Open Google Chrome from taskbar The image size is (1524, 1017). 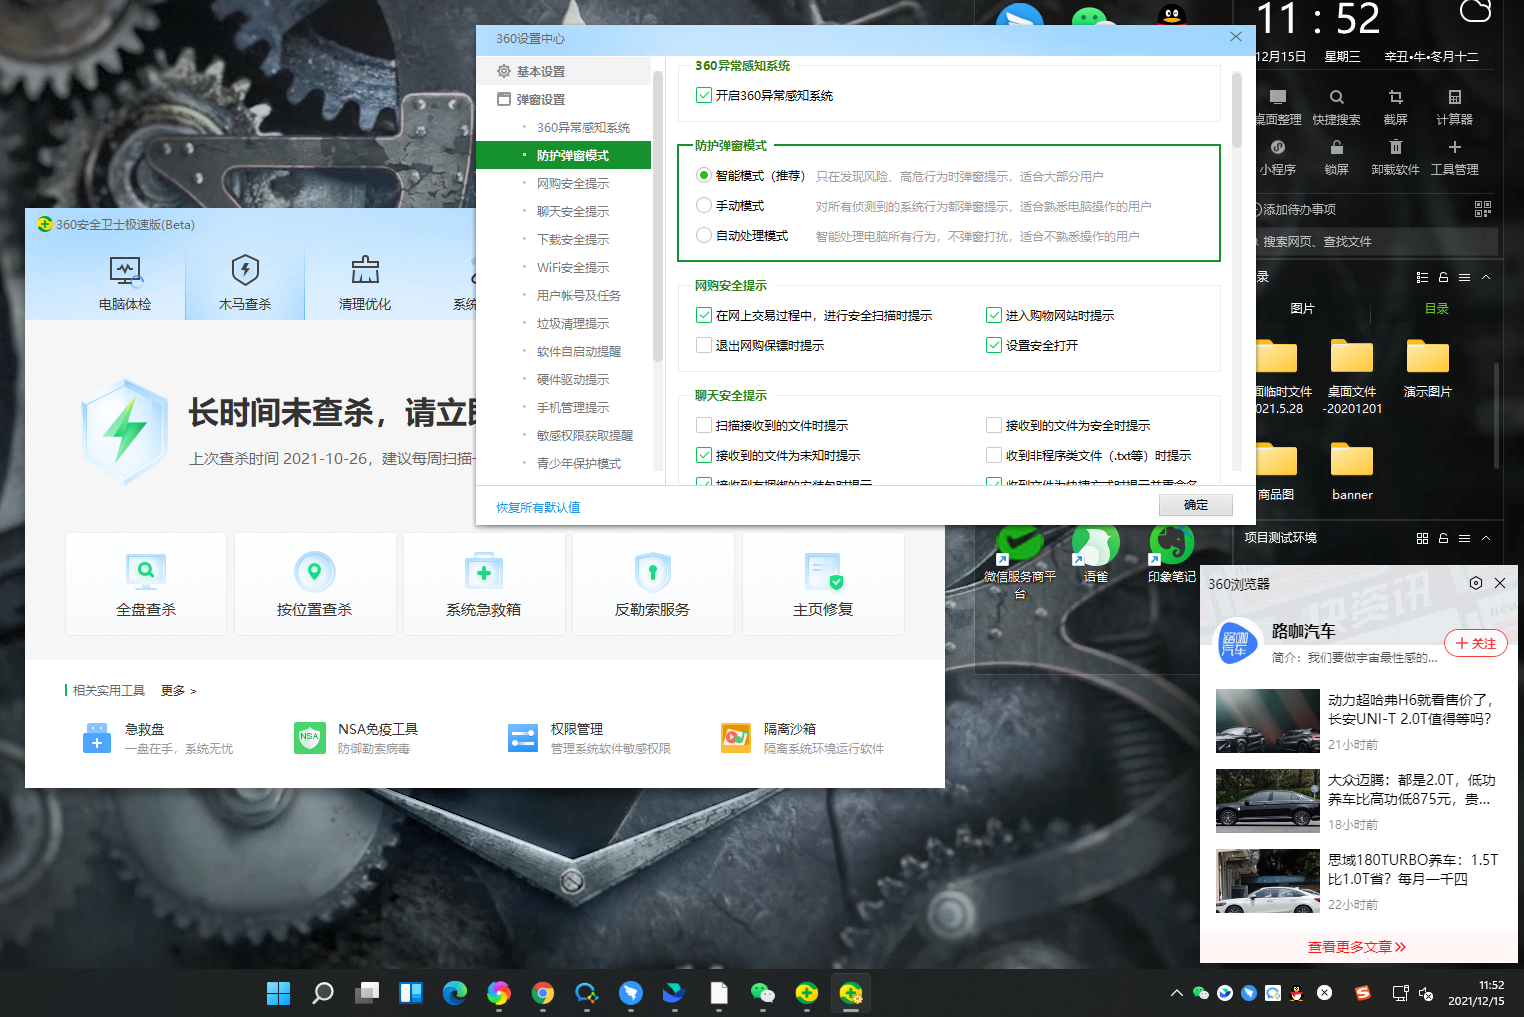(x=543, y=993)
